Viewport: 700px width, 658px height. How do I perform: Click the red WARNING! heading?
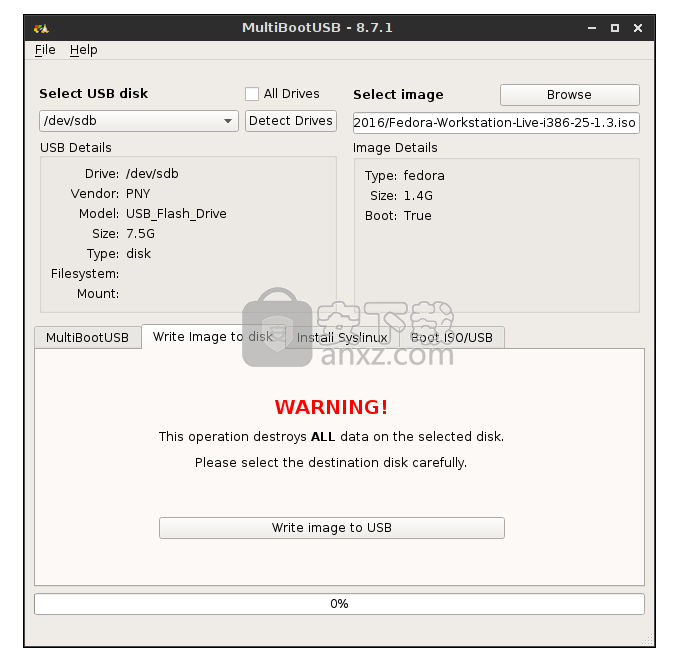tap(331, 407)
